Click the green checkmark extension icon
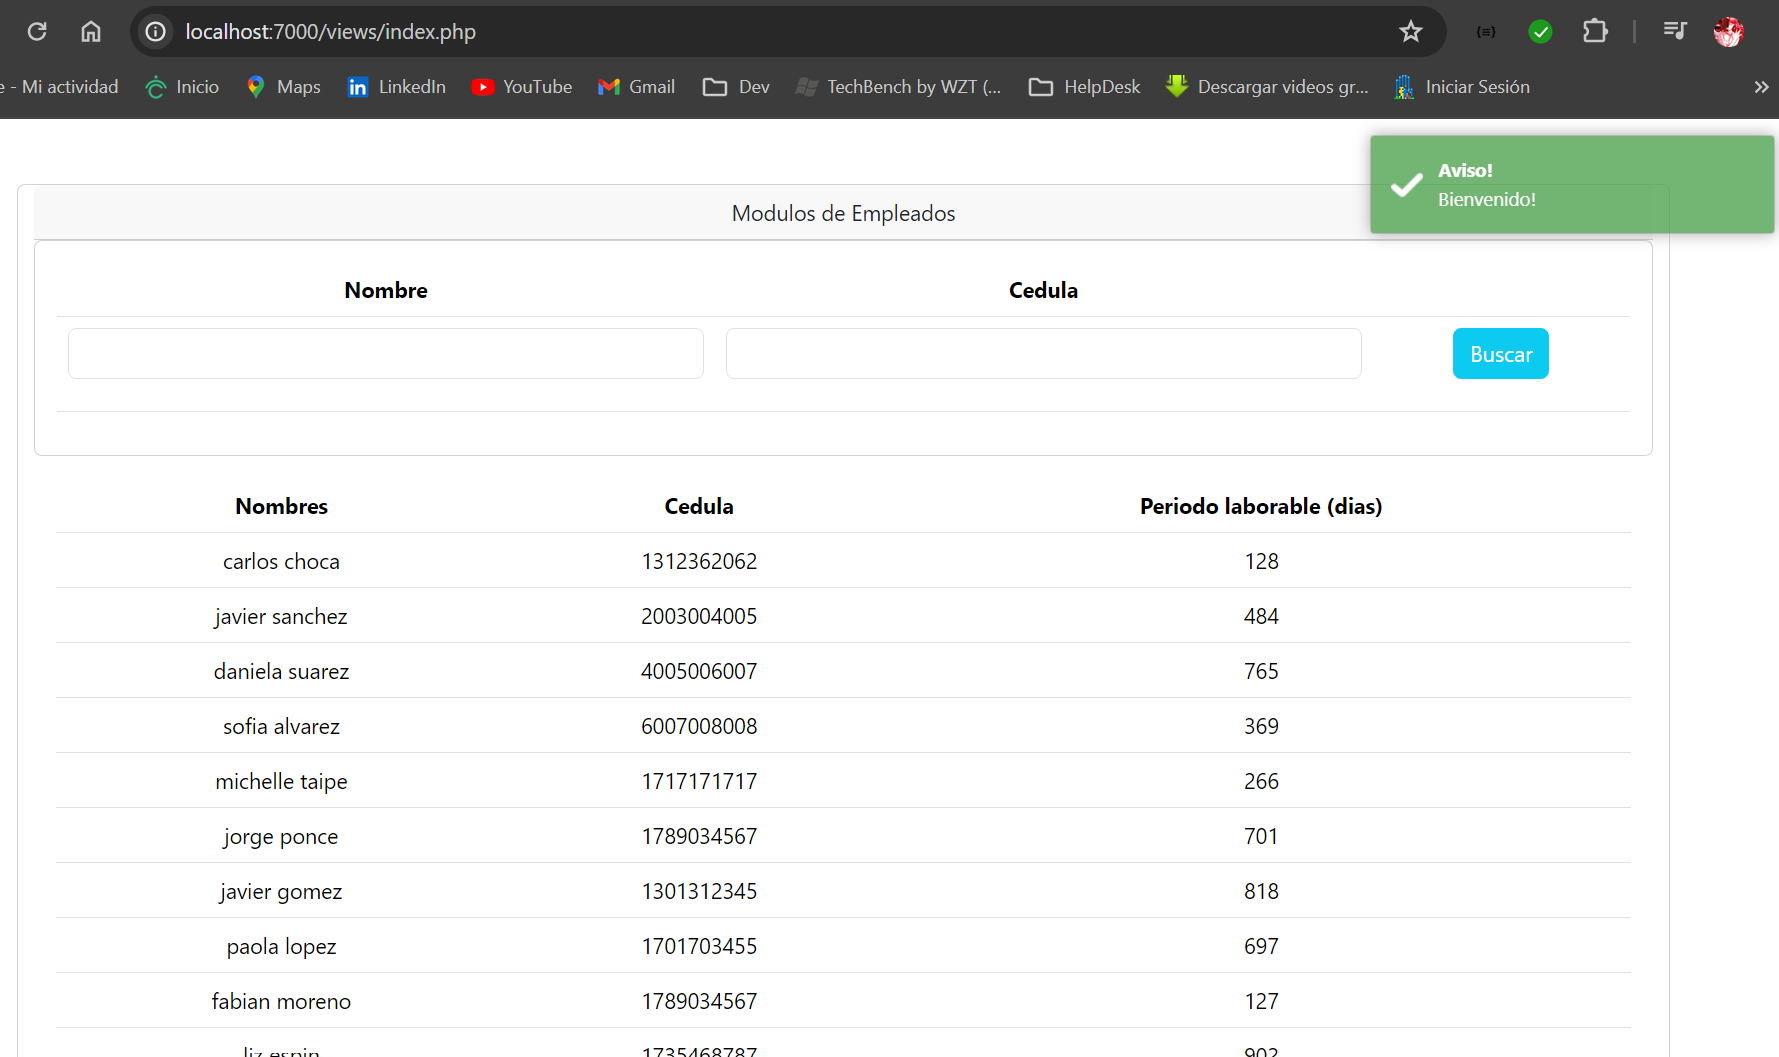 pyautogui.click(x=1540, y=32)
